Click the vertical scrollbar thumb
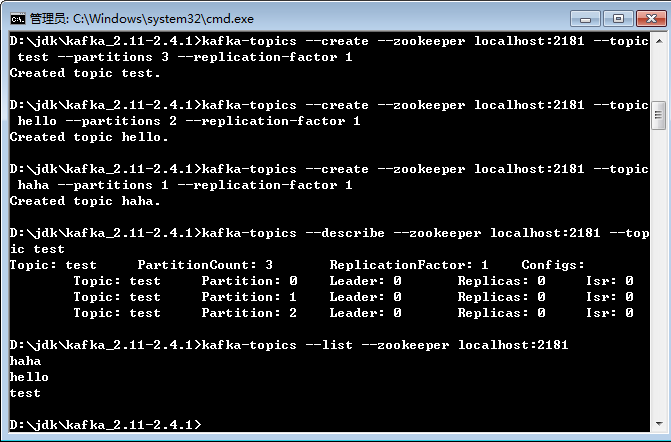The height and width of the screenshot is (442, 671). coord(658,115)
